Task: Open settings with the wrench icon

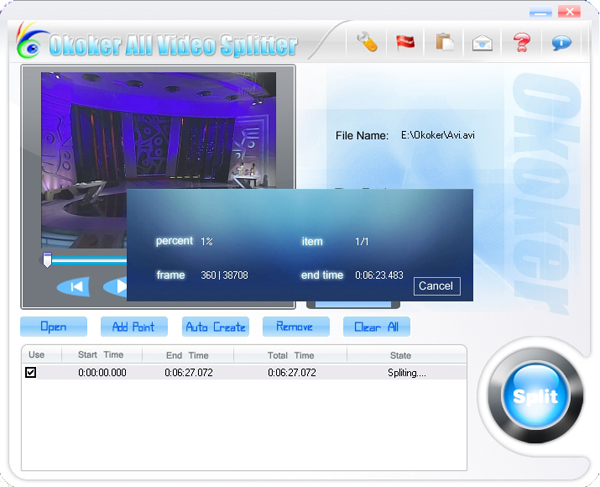Action: (367, 42)
